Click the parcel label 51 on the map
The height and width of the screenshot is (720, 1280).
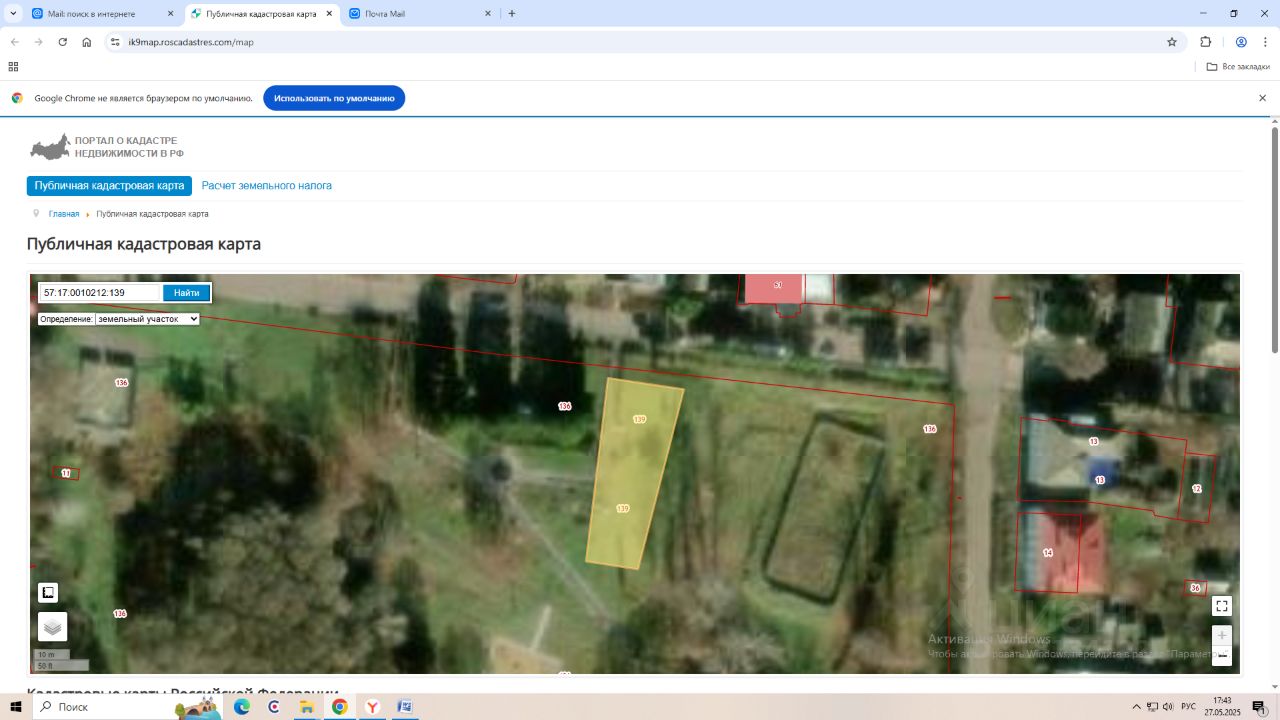(x=778, y=285)
